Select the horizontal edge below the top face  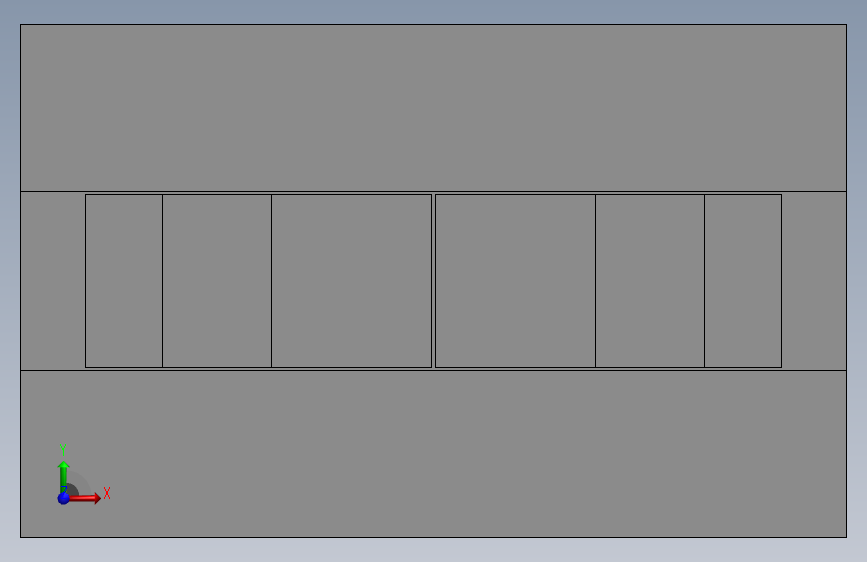[434, 191]
